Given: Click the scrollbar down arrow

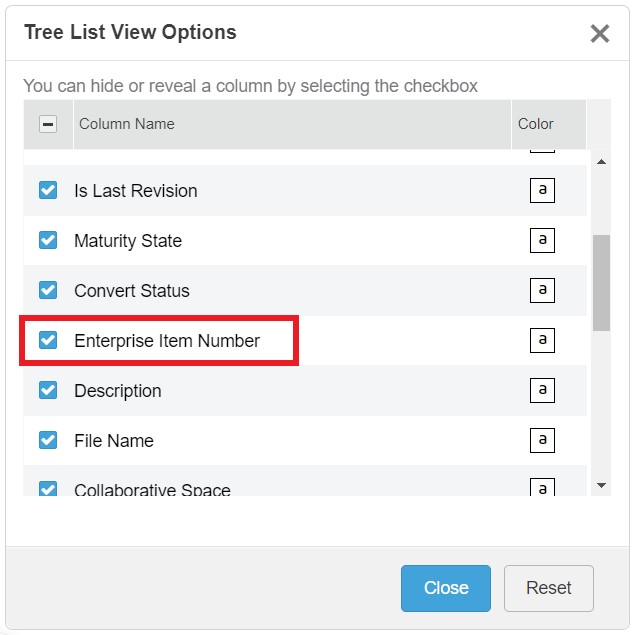Looking at the screenshot, I should 601,485.
